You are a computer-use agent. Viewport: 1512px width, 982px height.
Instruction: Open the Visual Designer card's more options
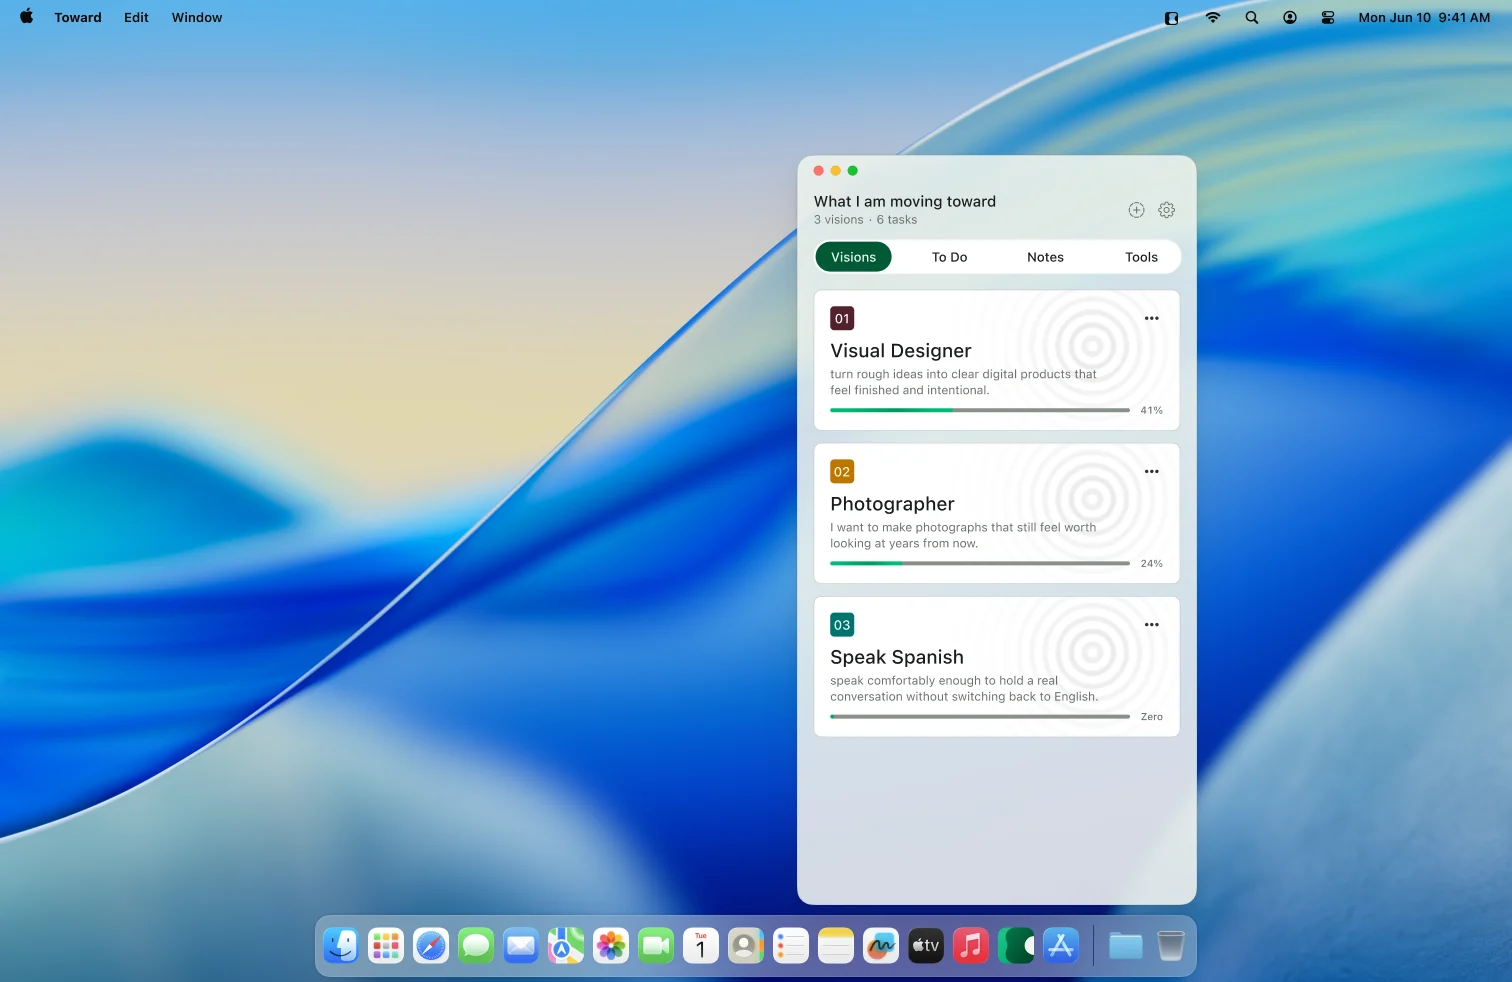pyautogui.click(x=1152, y=318)
